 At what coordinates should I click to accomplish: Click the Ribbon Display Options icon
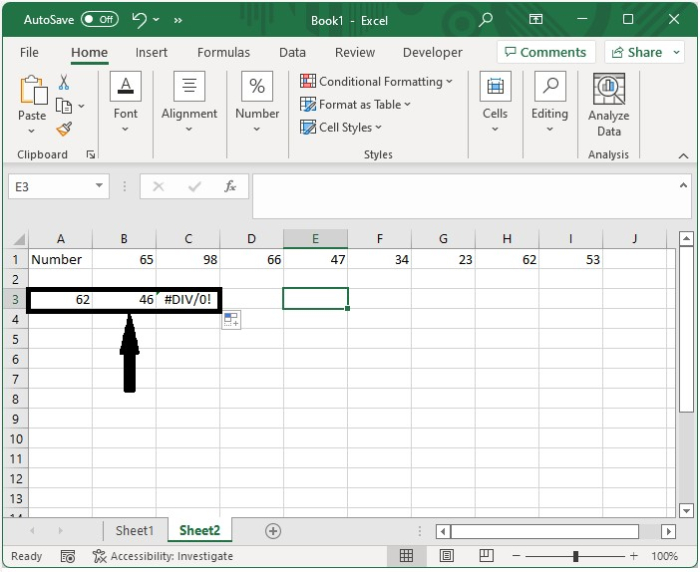coord(536,19)
